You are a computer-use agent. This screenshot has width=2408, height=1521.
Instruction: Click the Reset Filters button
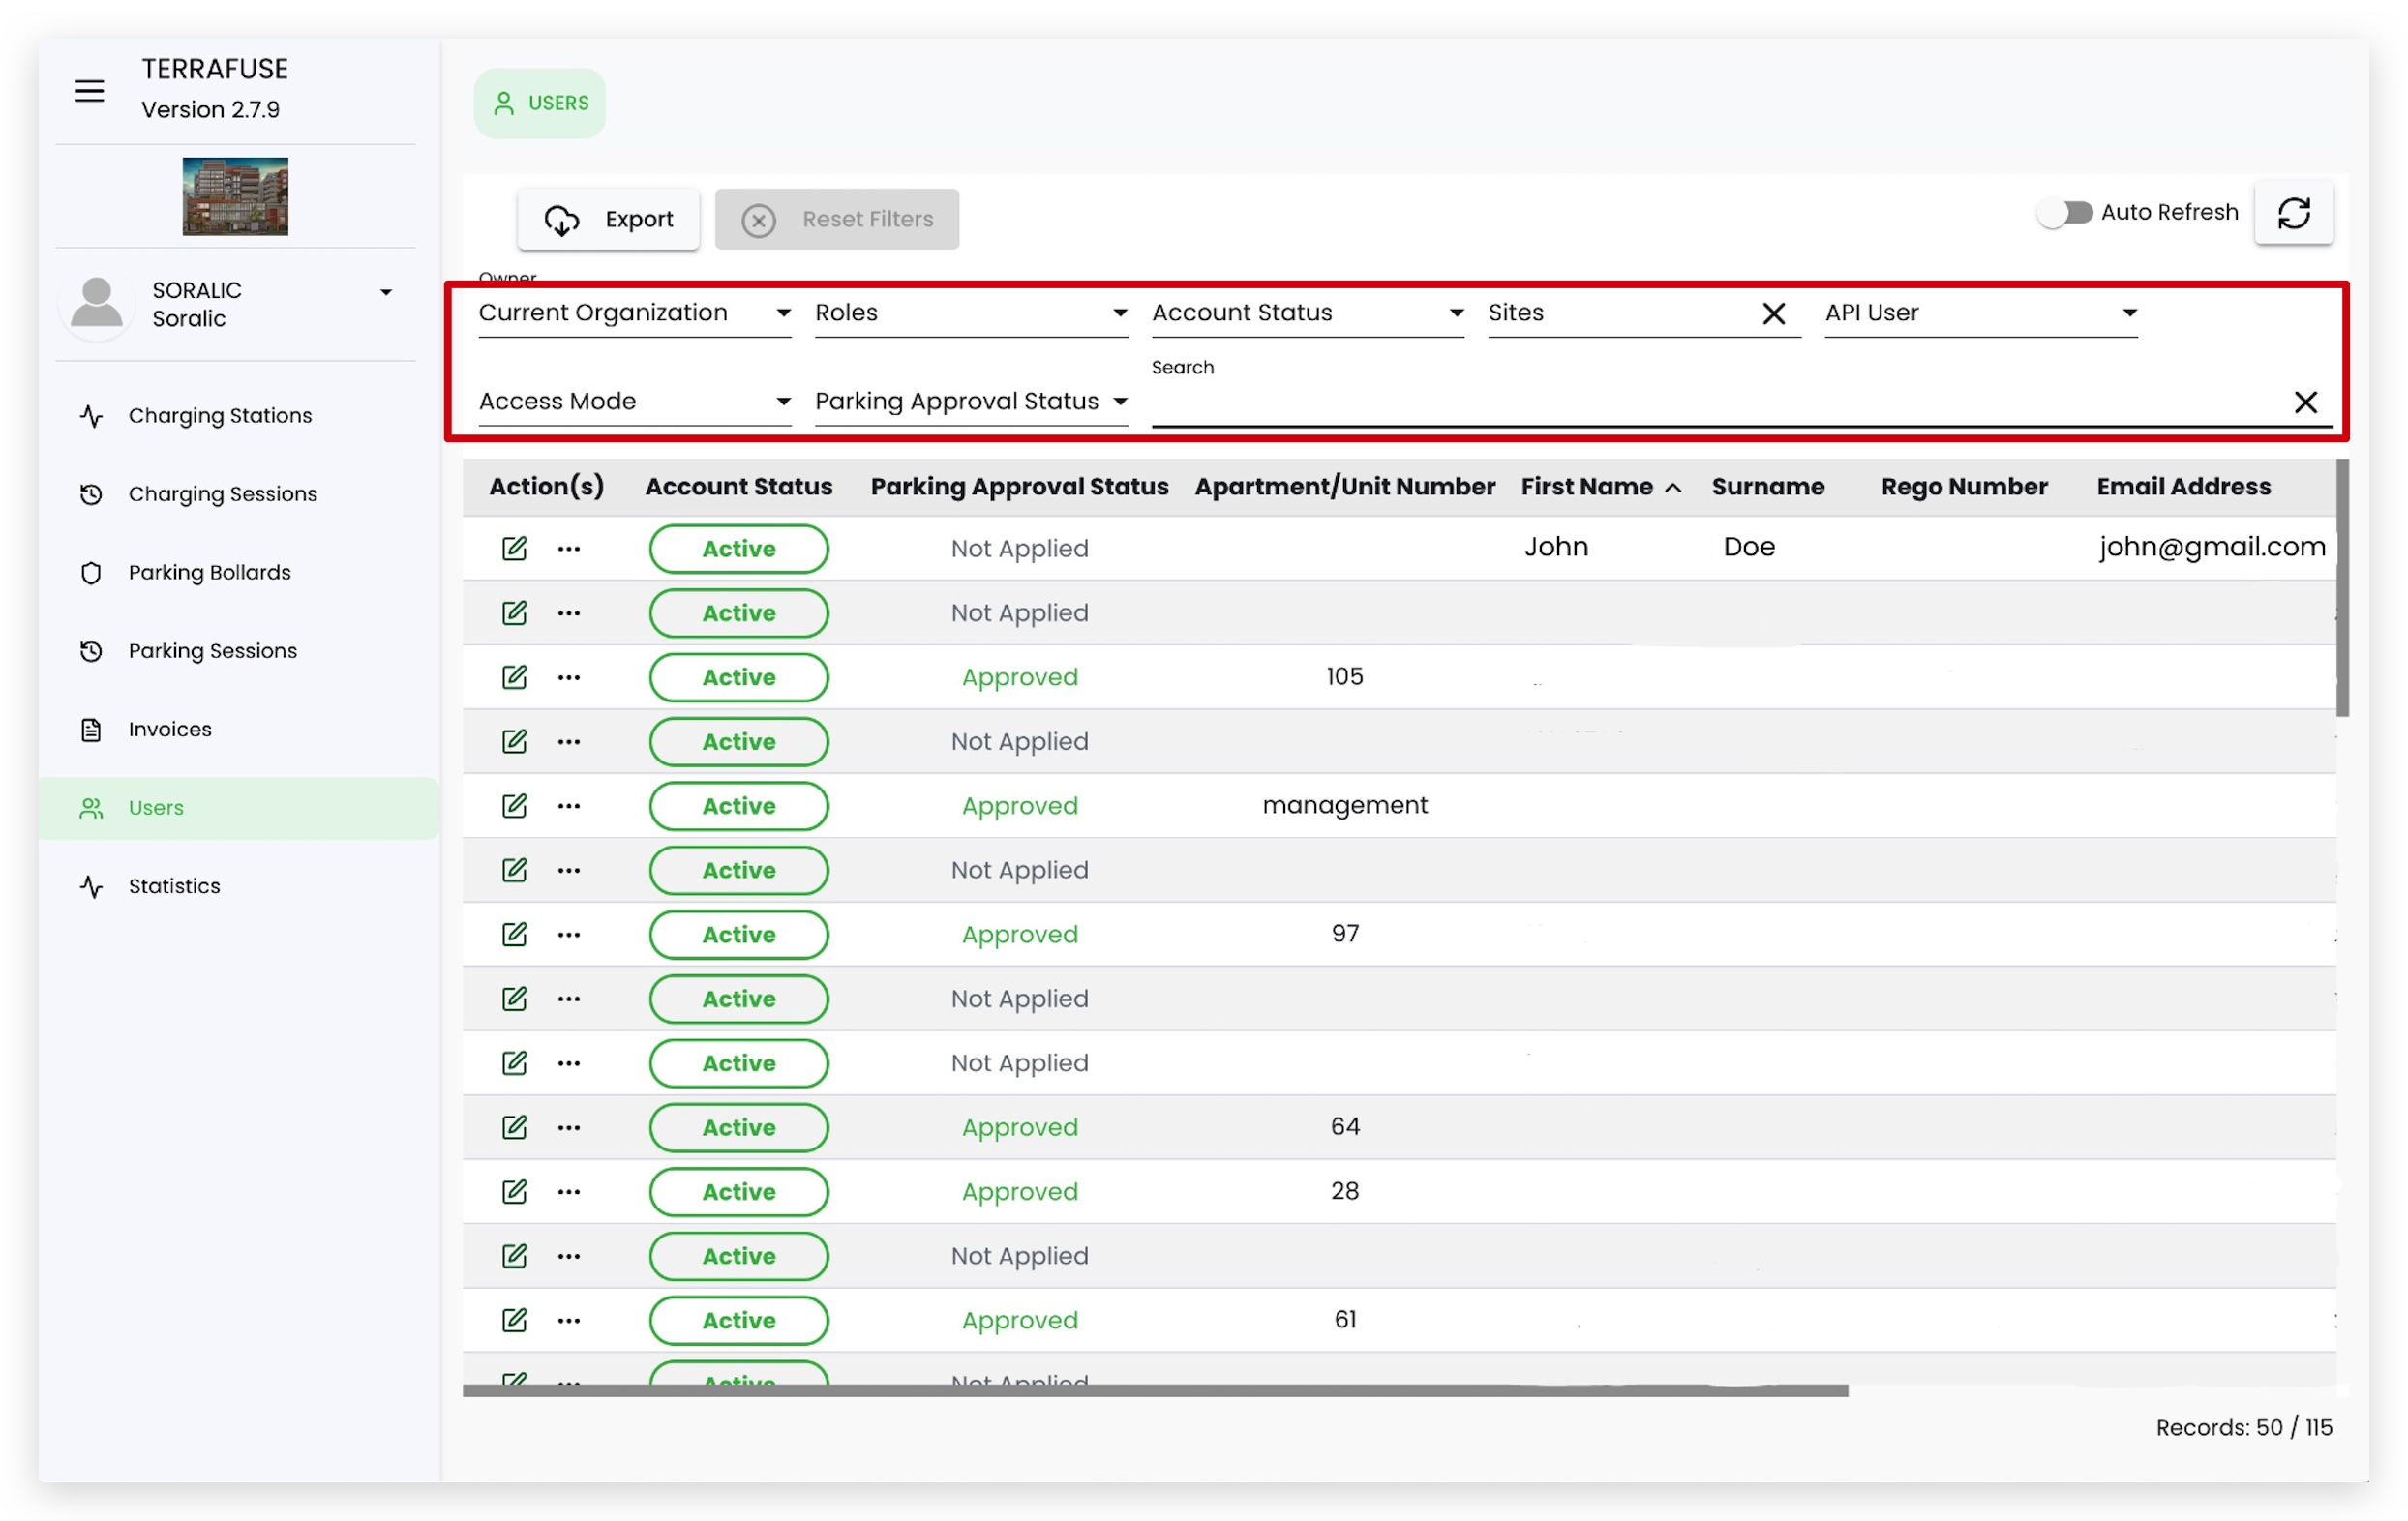(837, 219)
